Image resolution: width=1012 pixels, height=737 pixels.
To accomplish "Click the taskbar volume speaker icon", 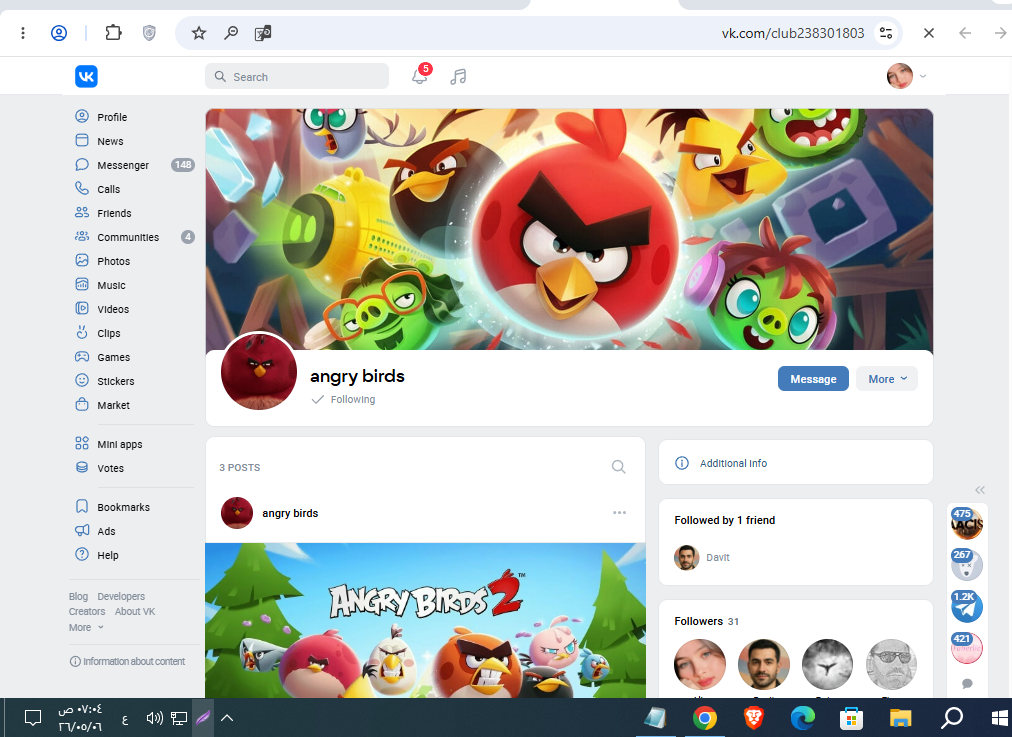I will [x=154, y=718].
